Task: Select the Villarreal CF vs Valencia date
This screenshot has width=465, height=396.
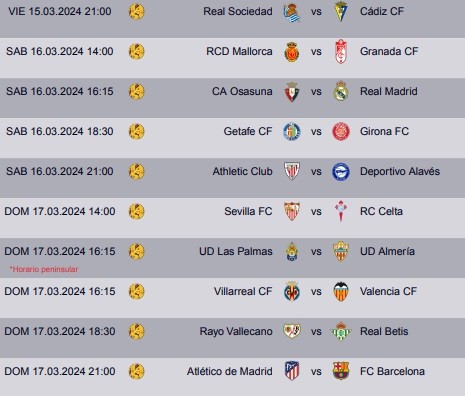Action: (x=60, y=291)
